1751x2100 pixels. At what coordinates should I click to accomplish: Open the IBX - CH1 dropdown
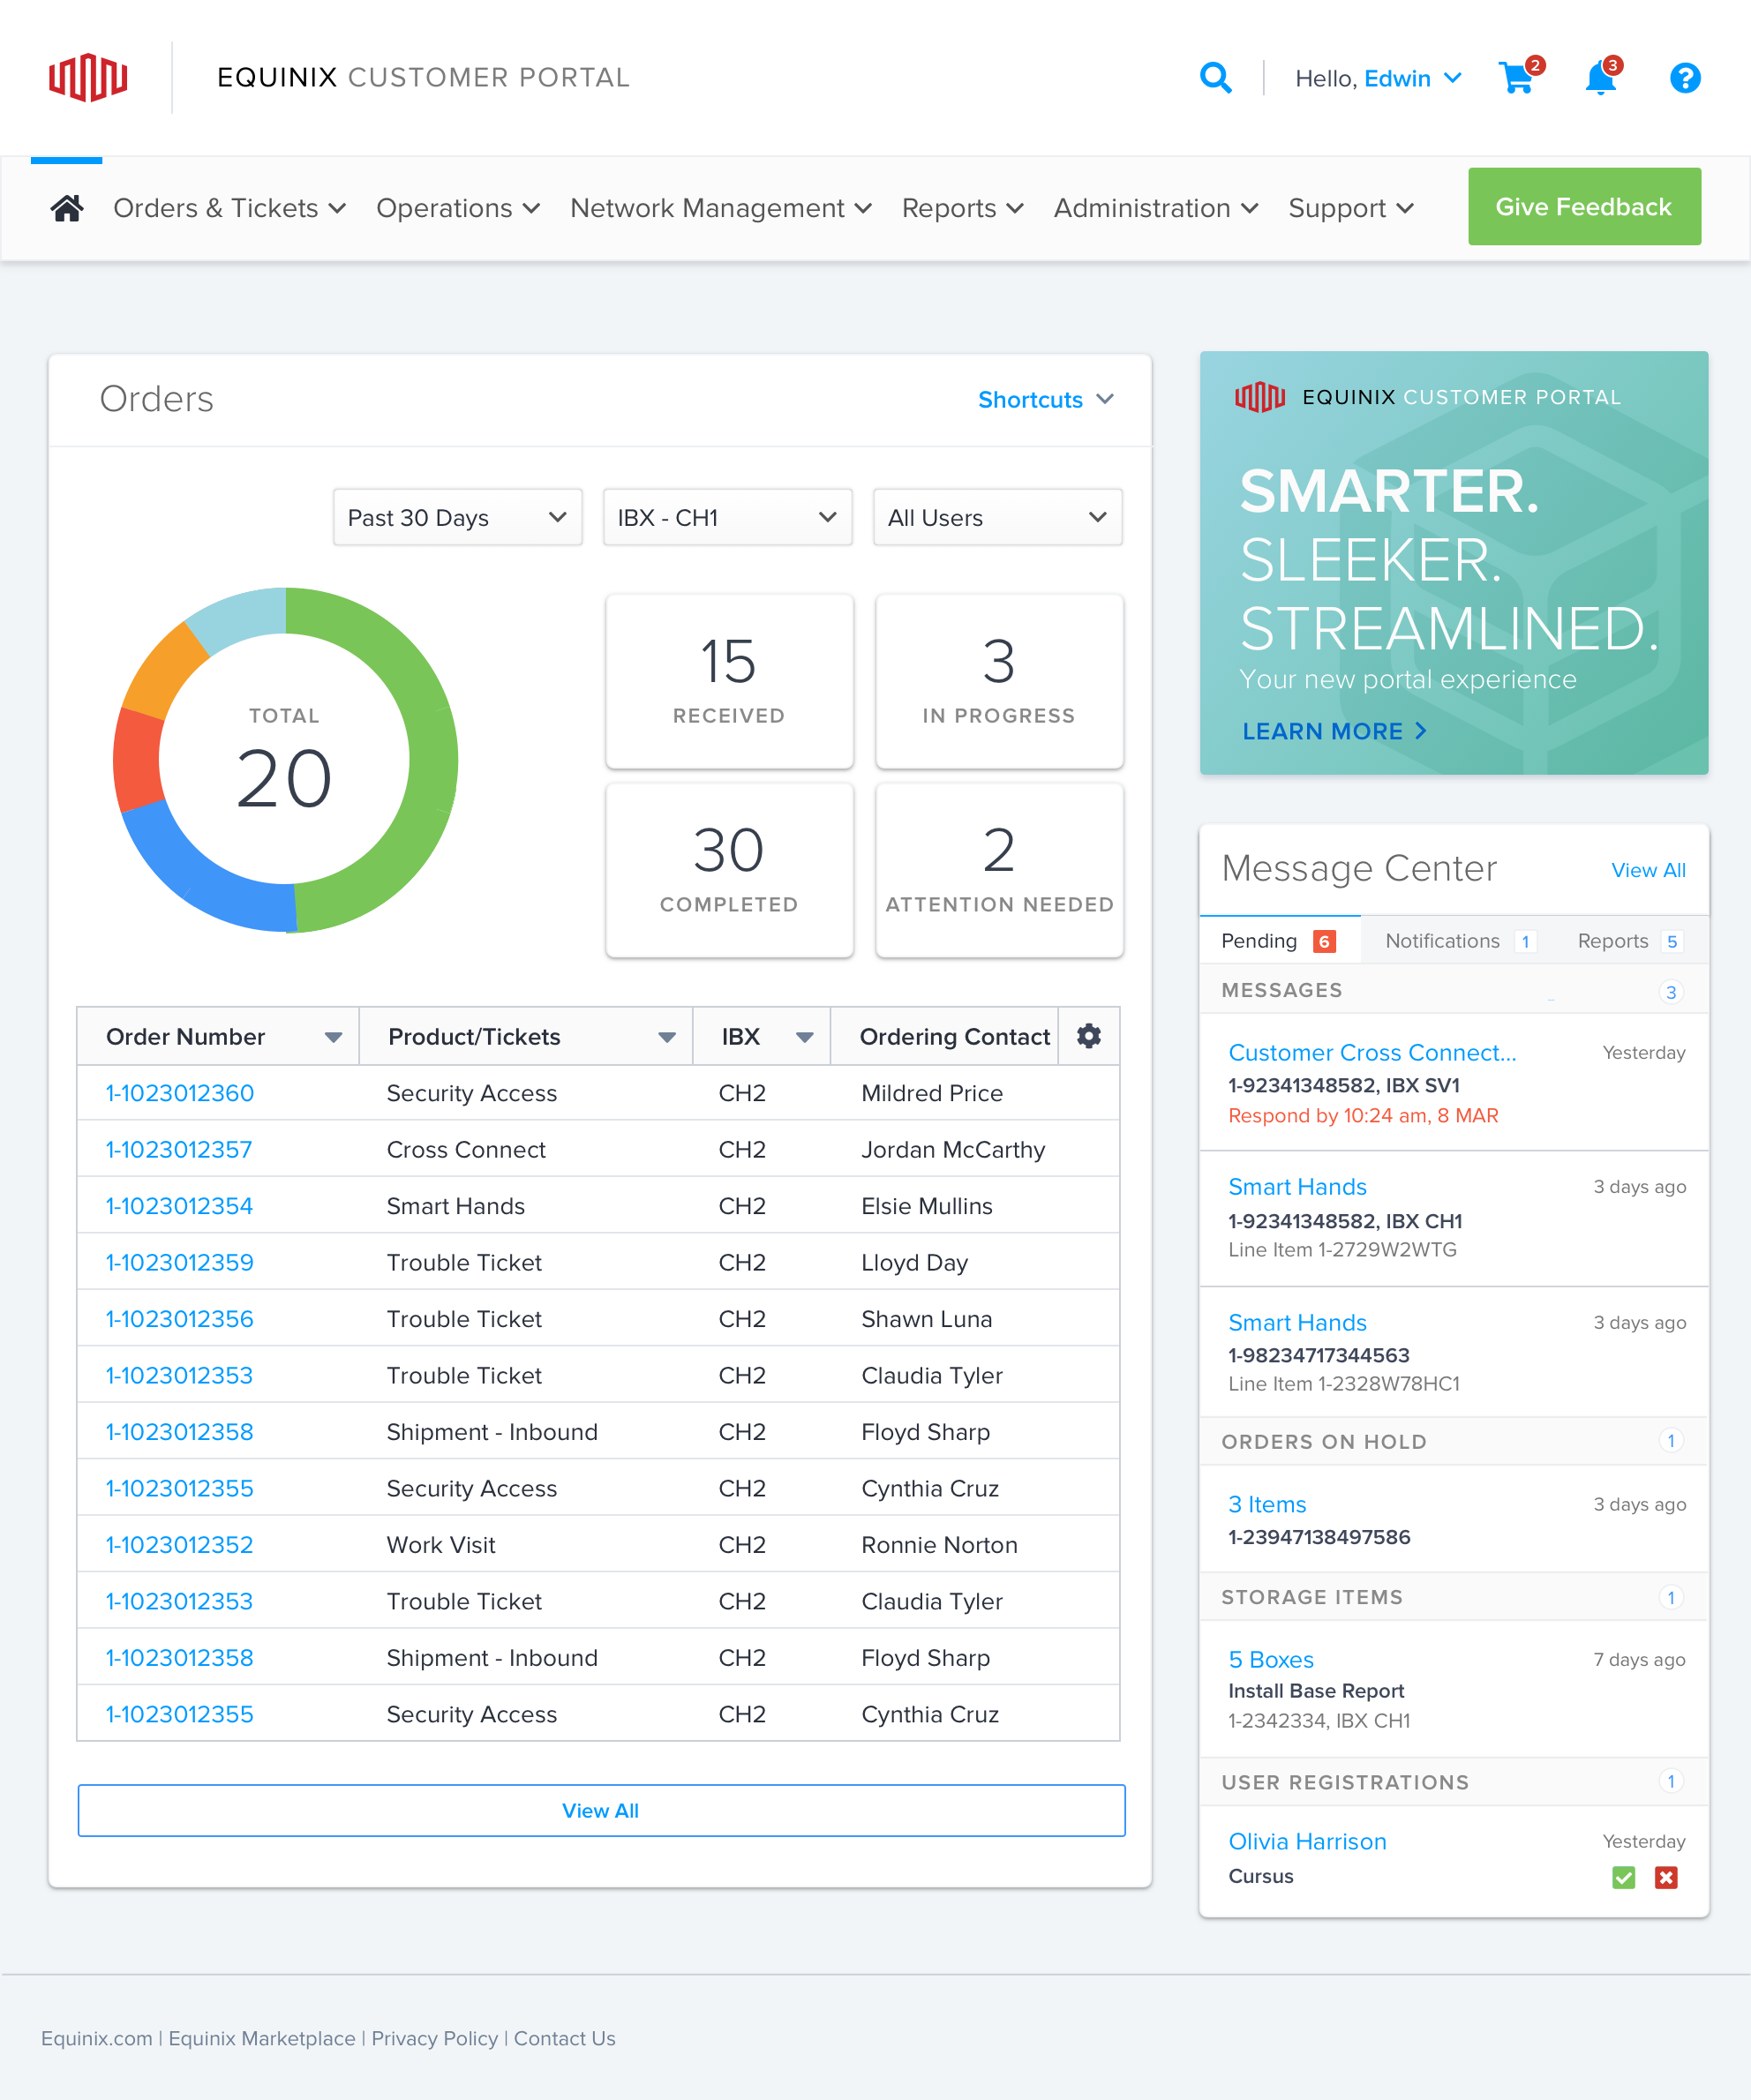coord(727,517)
